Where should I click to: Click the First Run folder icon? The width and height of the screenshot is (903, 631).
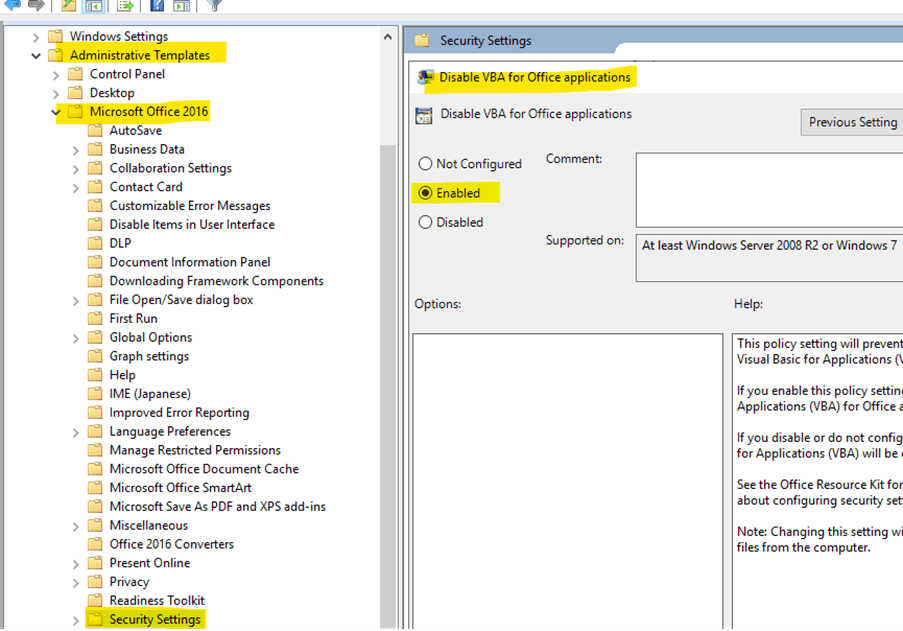click(95, 318)
